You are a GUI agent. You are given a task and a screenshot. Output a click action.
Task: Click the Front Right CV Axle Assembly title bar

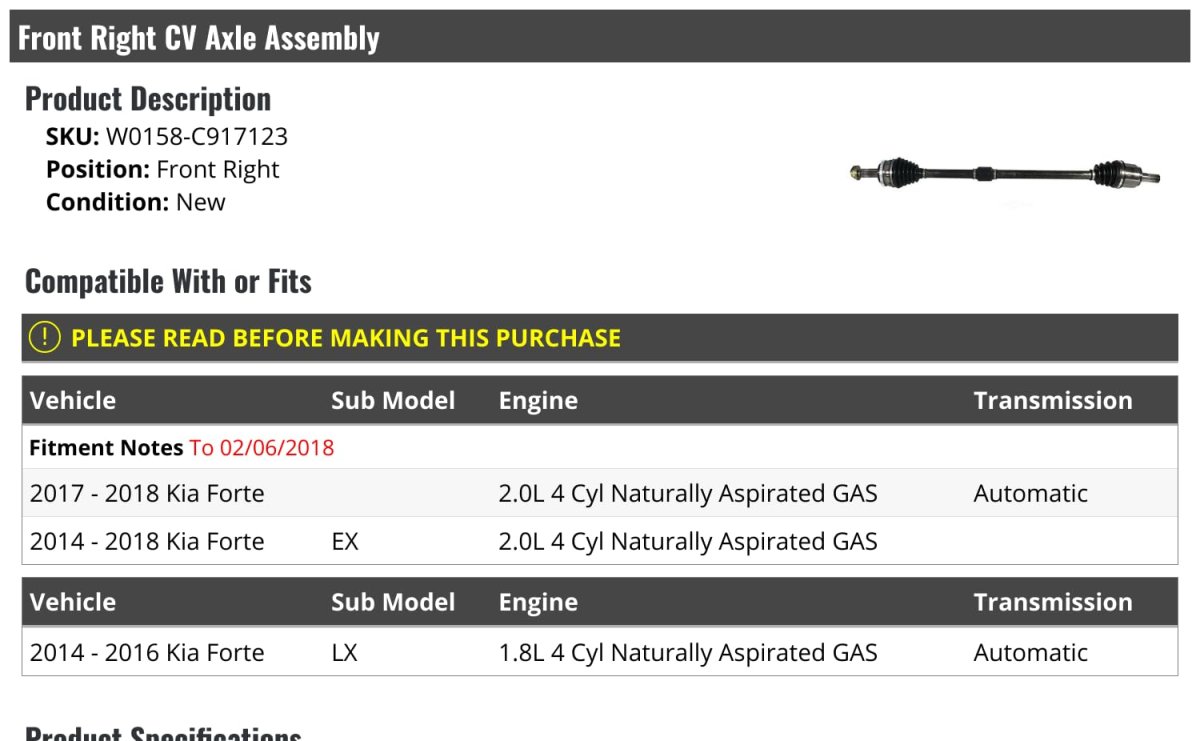199,38
